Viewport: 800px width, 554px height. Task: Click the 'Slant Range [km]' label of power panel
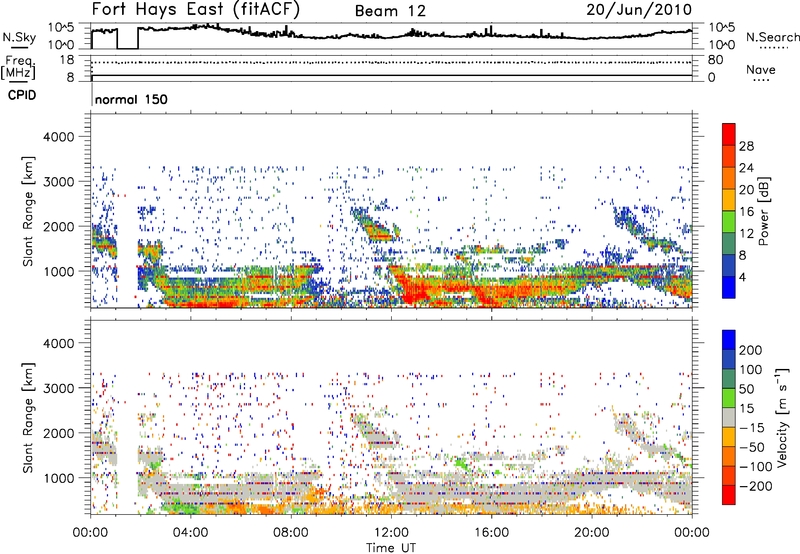click(28, 211)
